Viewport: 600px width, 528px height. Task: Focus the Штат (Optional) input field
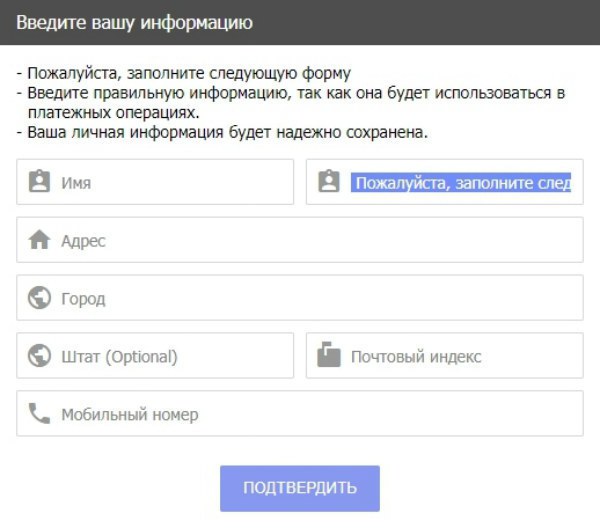(170, 356)
